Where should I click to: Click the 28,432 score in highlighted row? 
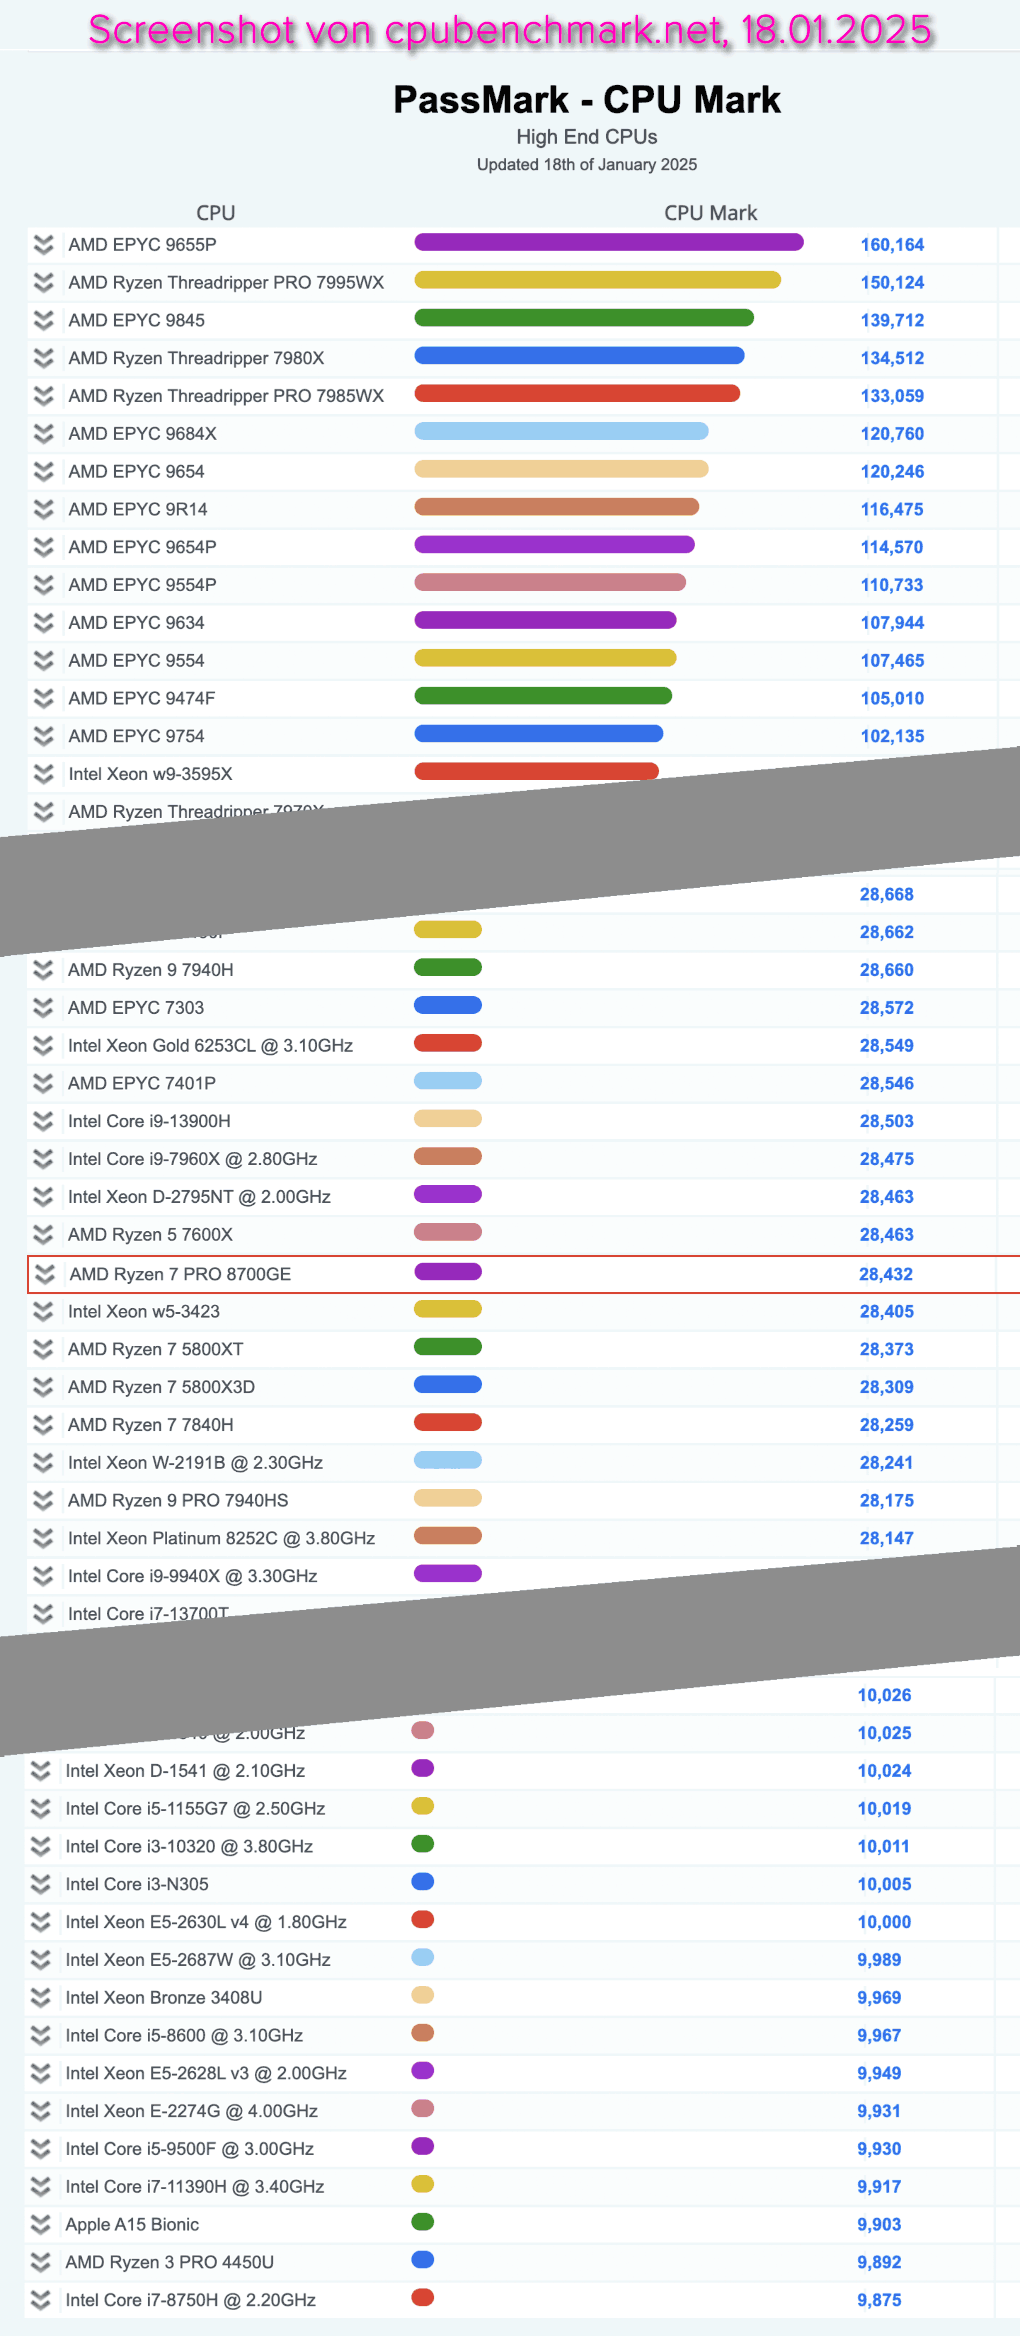[x=885, y=1274]
